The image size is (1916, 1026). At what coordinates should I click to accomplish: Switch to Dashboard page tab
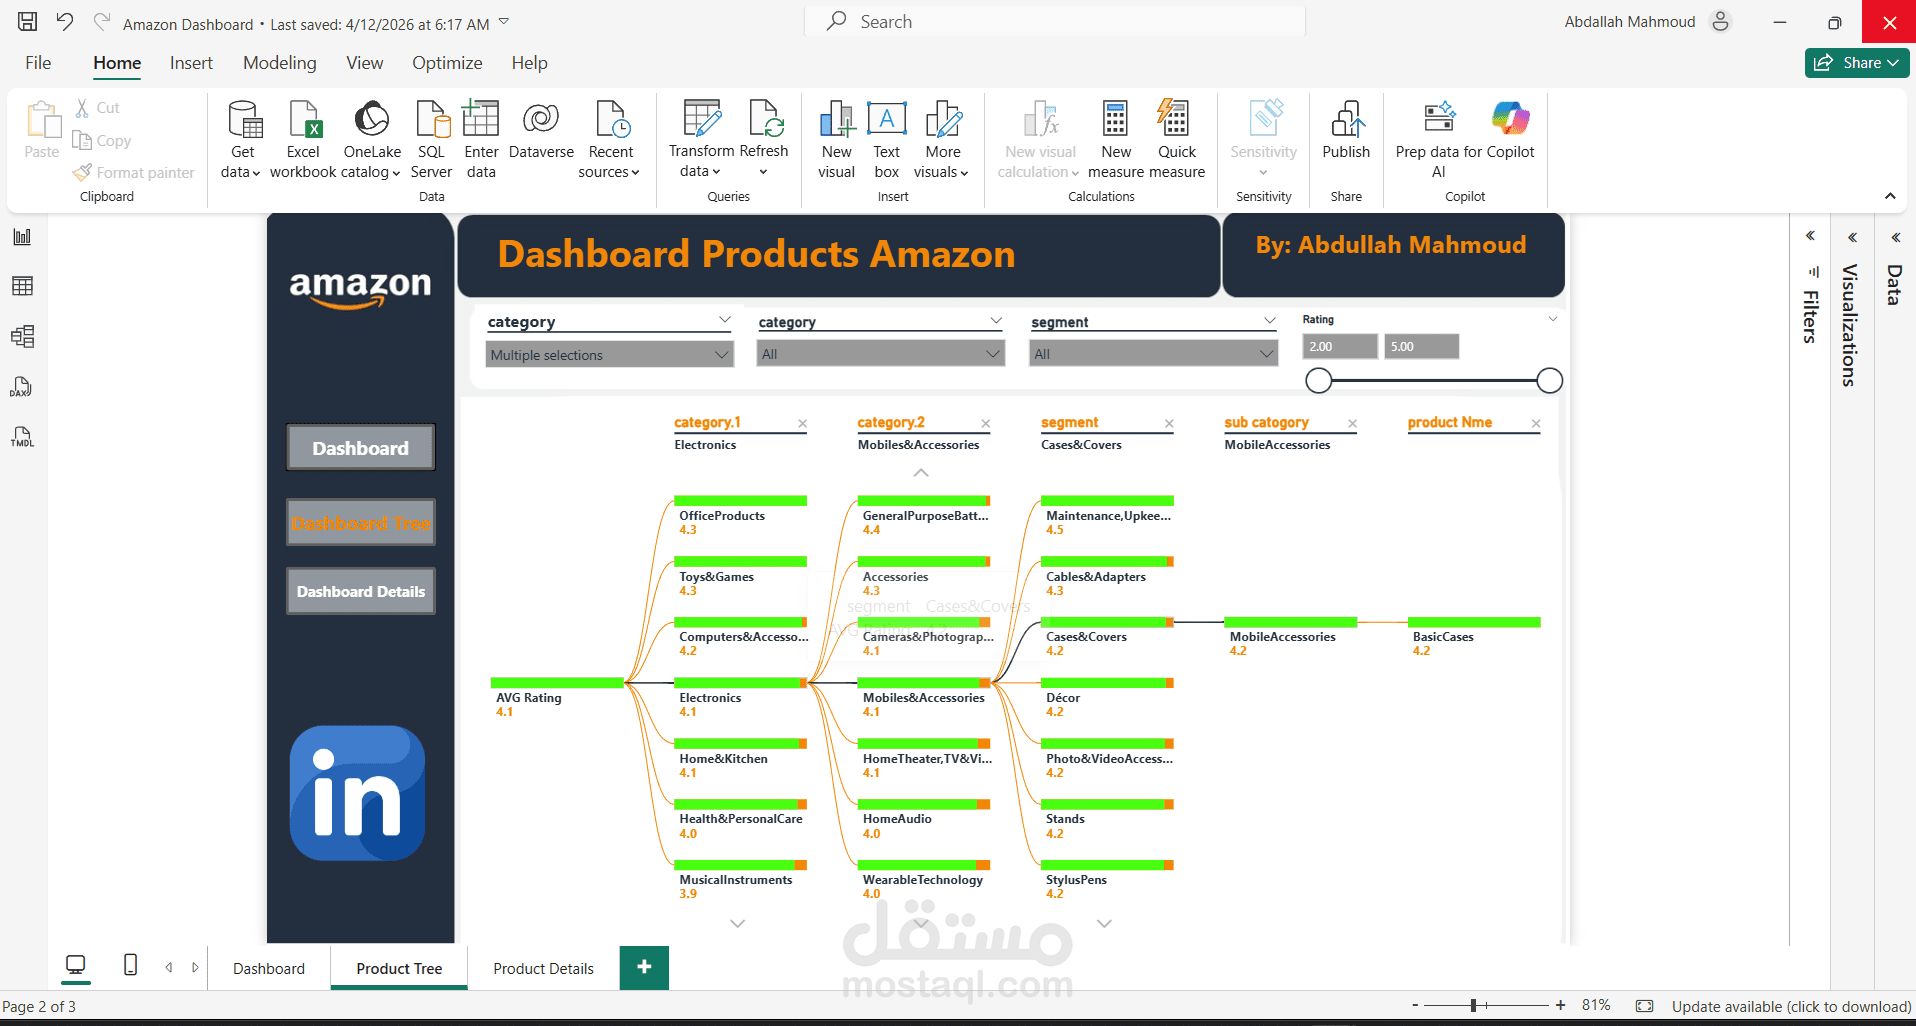[269, 968]
